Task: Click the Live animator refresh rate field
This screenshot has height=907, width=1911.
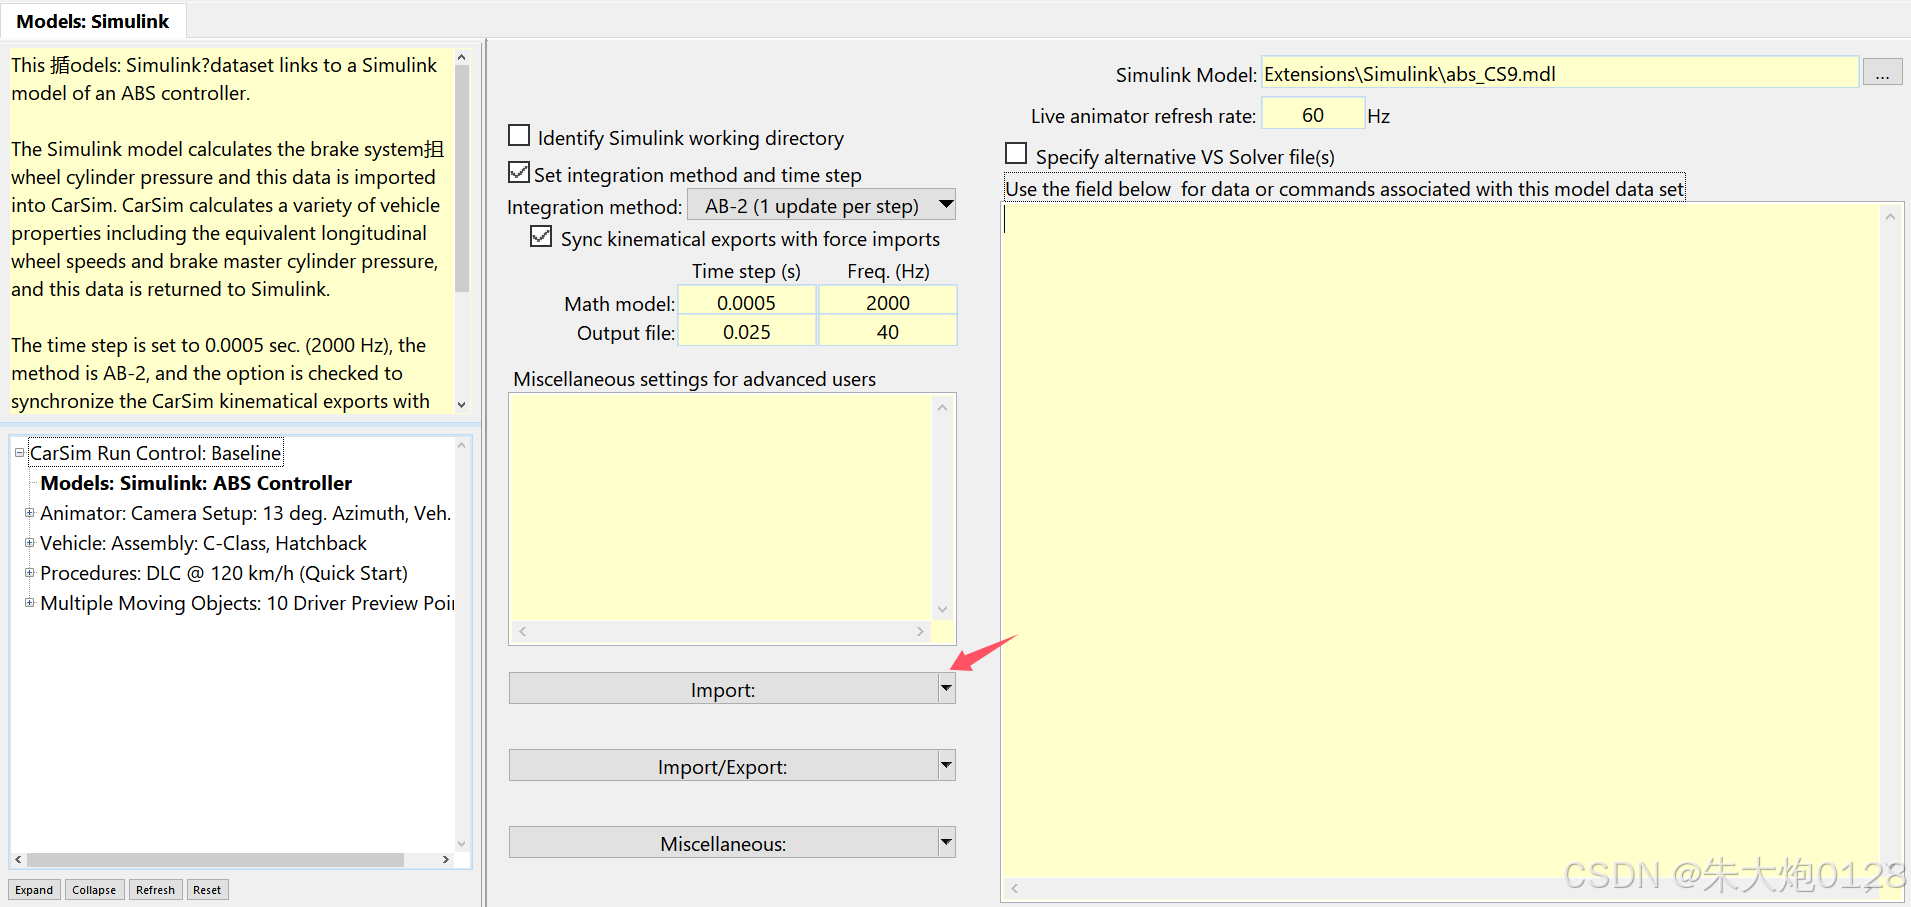Action: [x=1313, y=114]
